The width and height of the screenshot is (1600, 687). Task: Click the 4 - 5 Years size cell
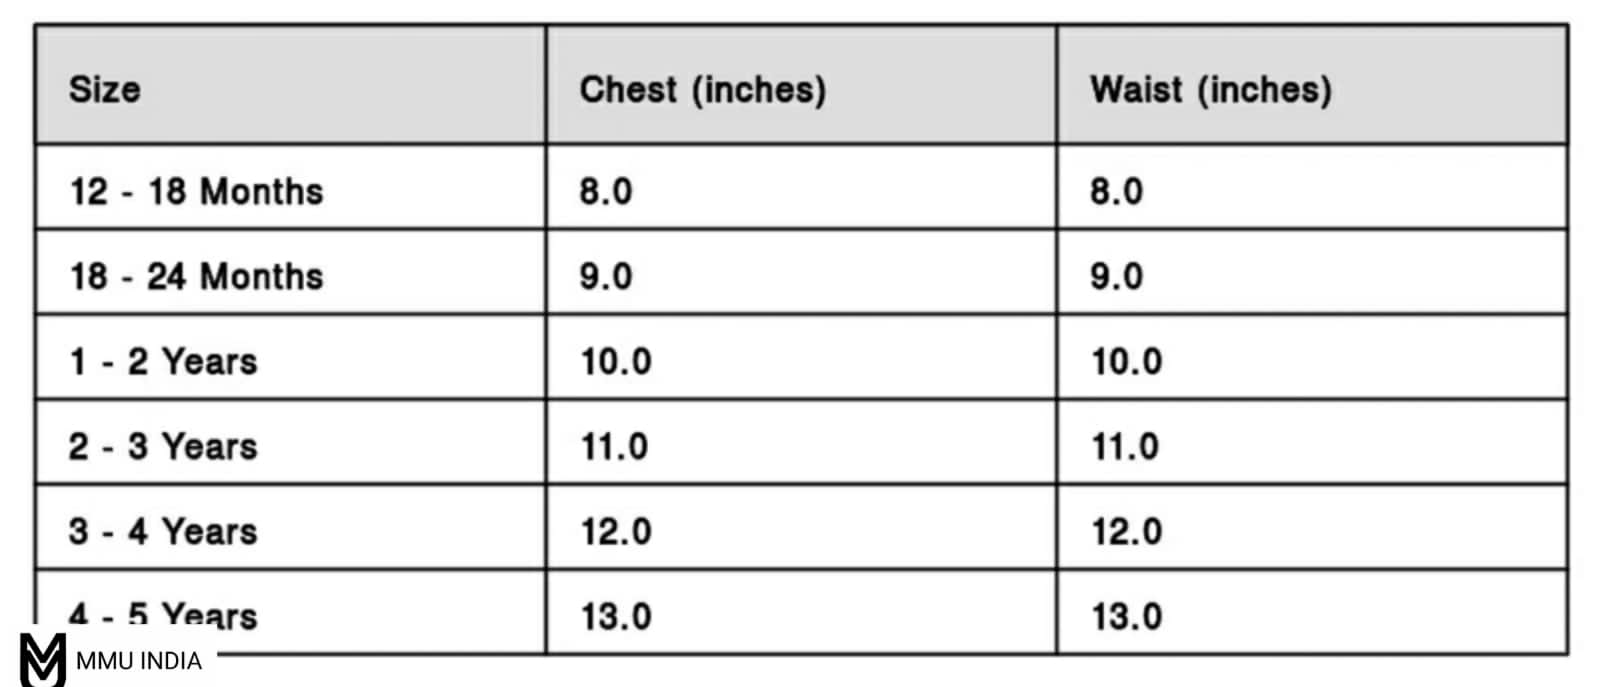pyautogui.click(x=163, y=612)
